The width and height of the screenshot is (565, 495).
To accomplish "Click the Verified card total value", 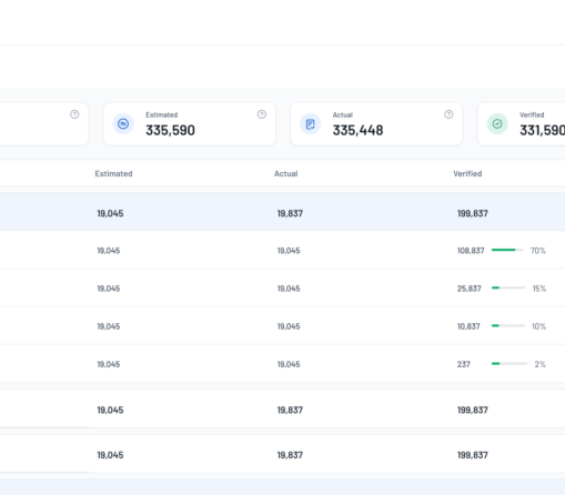I will [542, 130].
